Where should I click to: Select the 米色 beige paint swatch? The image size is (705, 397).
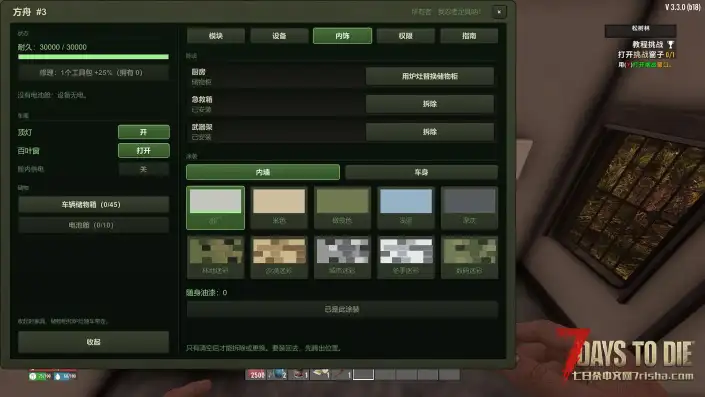(279, 208)
